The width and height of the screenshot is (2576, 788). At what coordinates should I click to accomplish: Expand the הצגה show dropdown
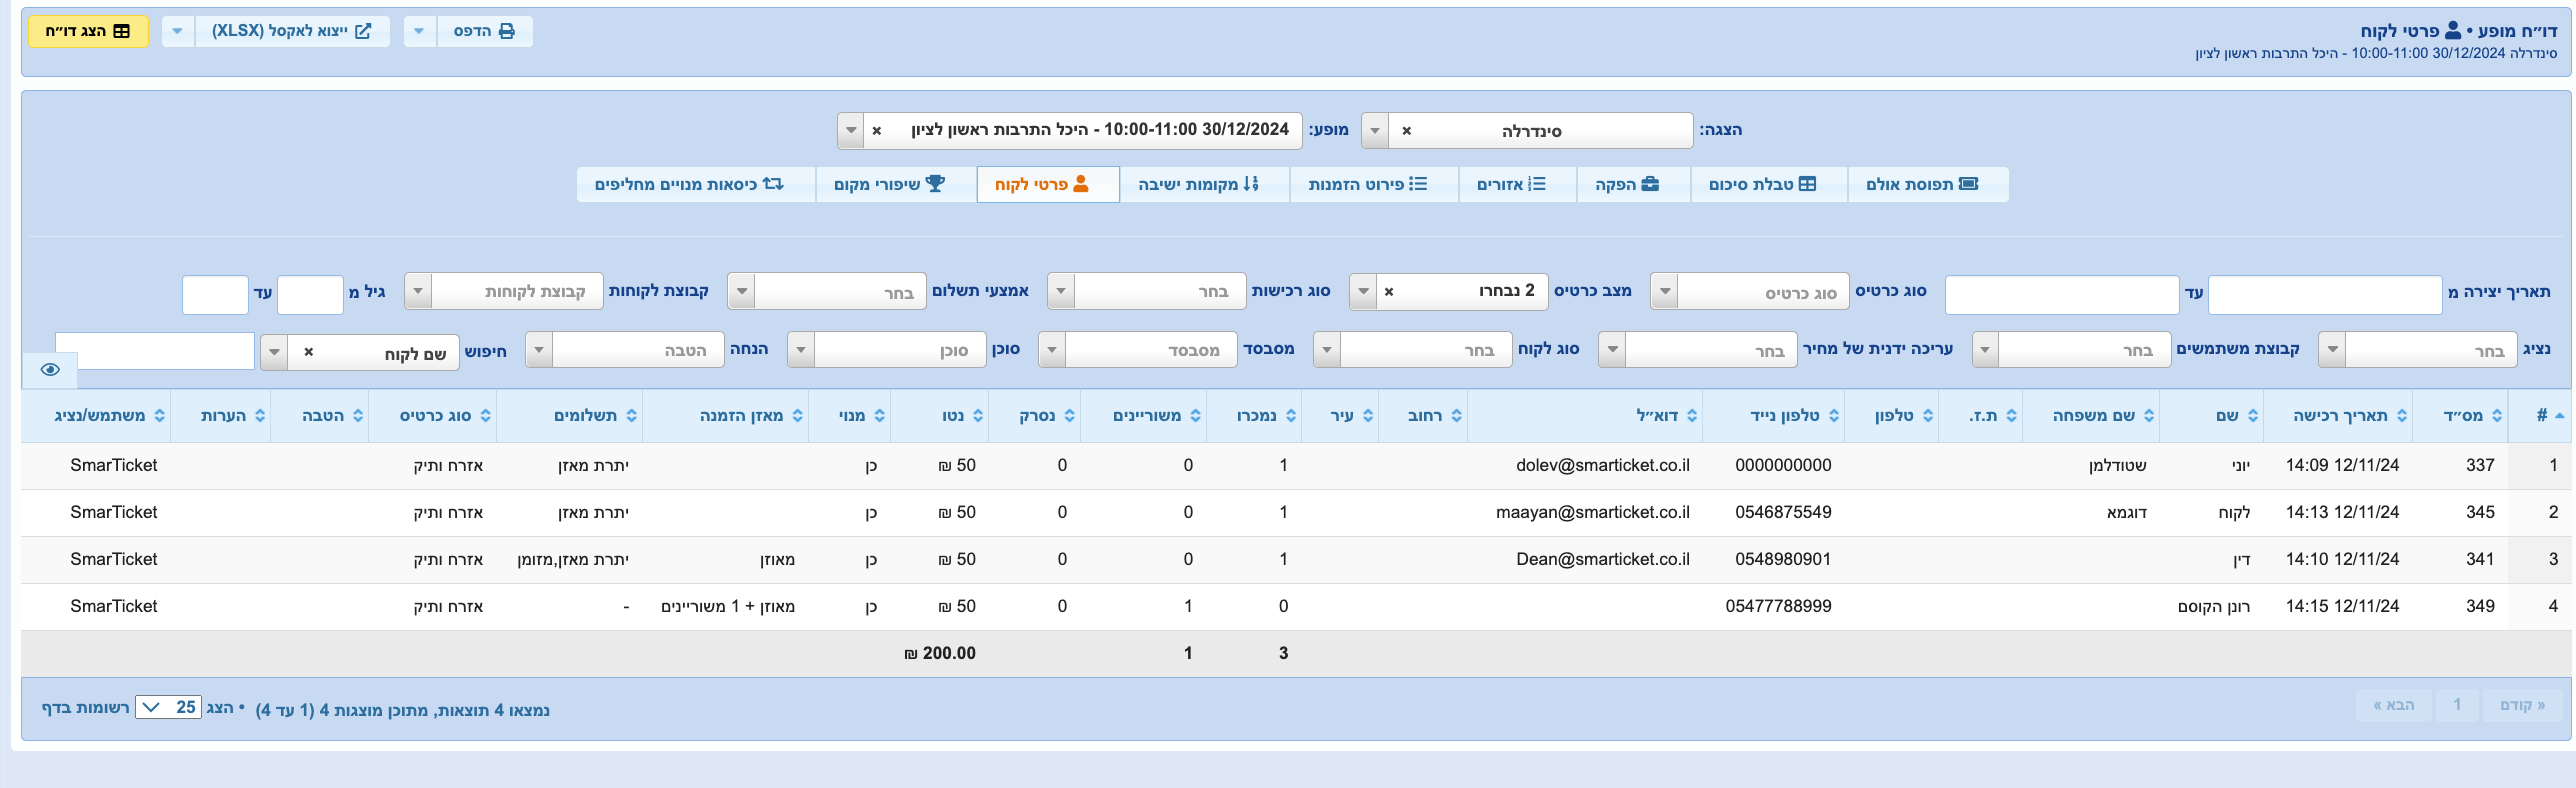tap(1375, 131)
